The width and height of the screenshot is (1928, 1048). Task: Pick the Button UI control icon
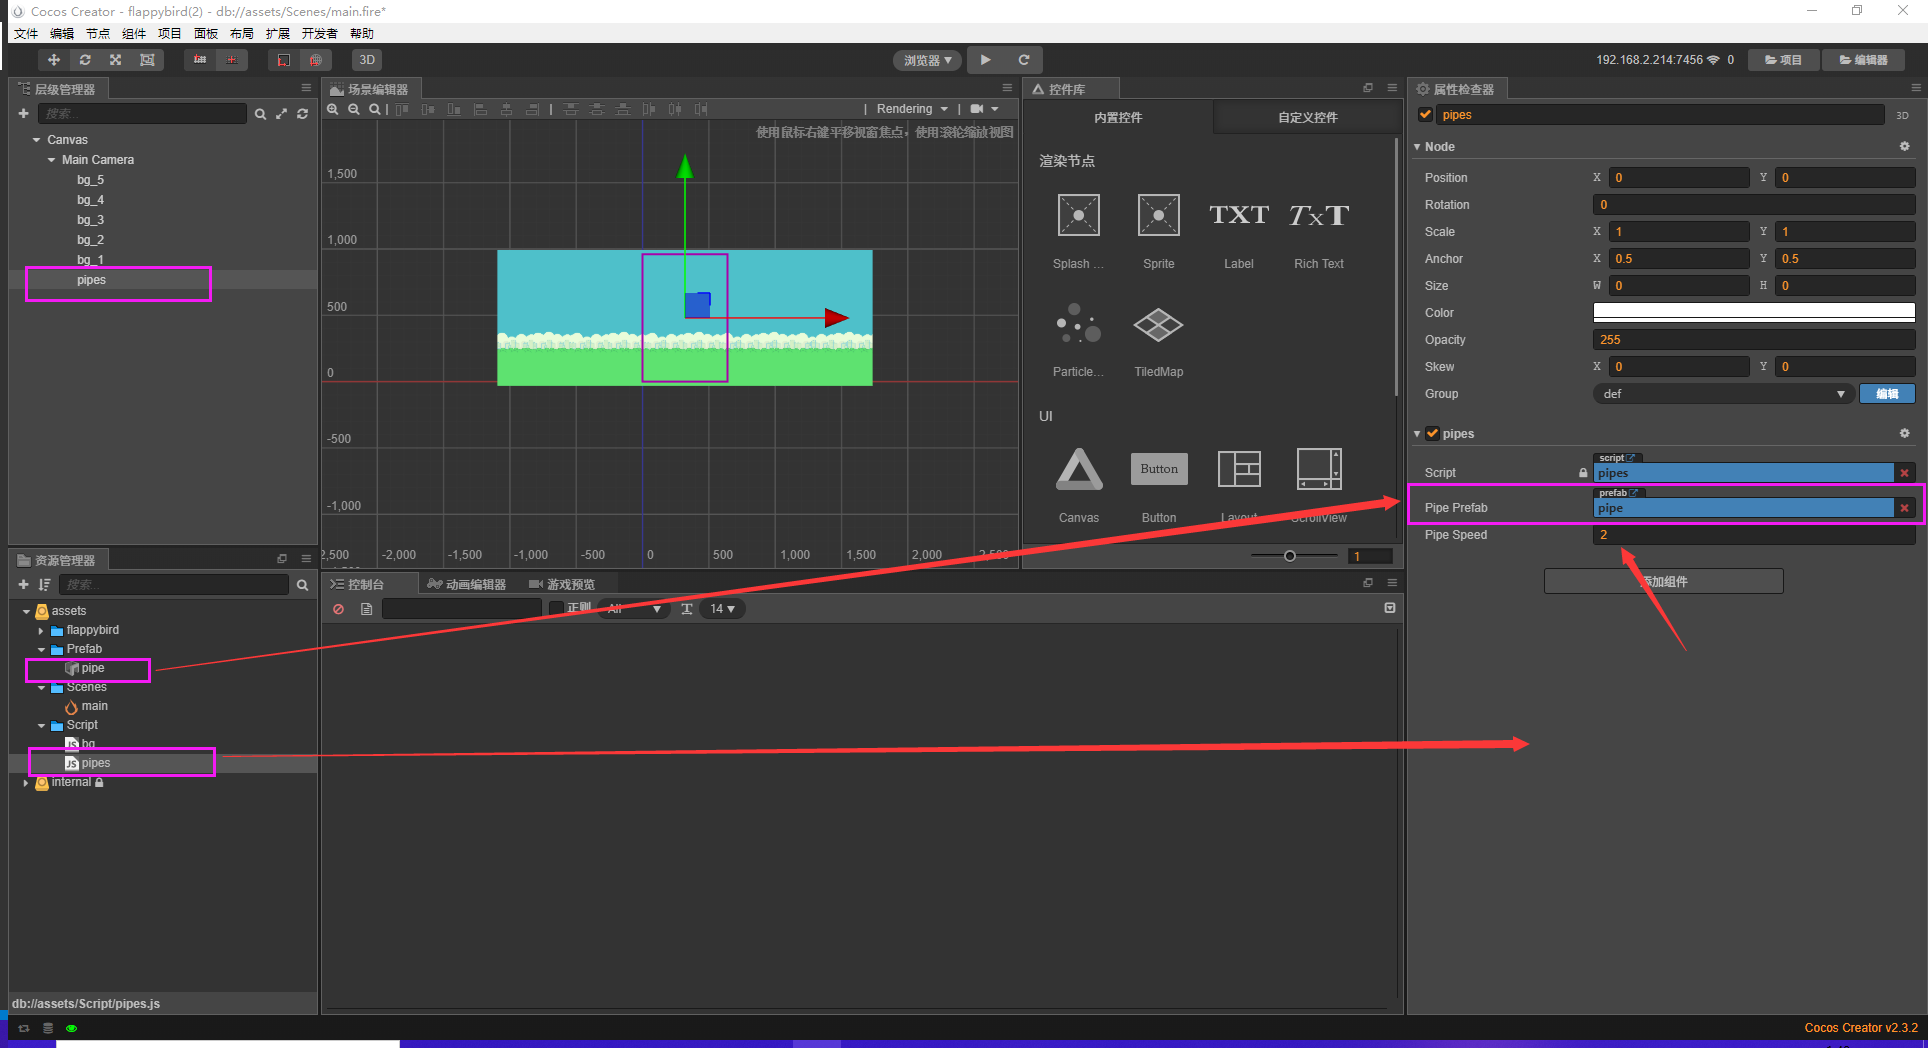click(x=1159, y=469)
